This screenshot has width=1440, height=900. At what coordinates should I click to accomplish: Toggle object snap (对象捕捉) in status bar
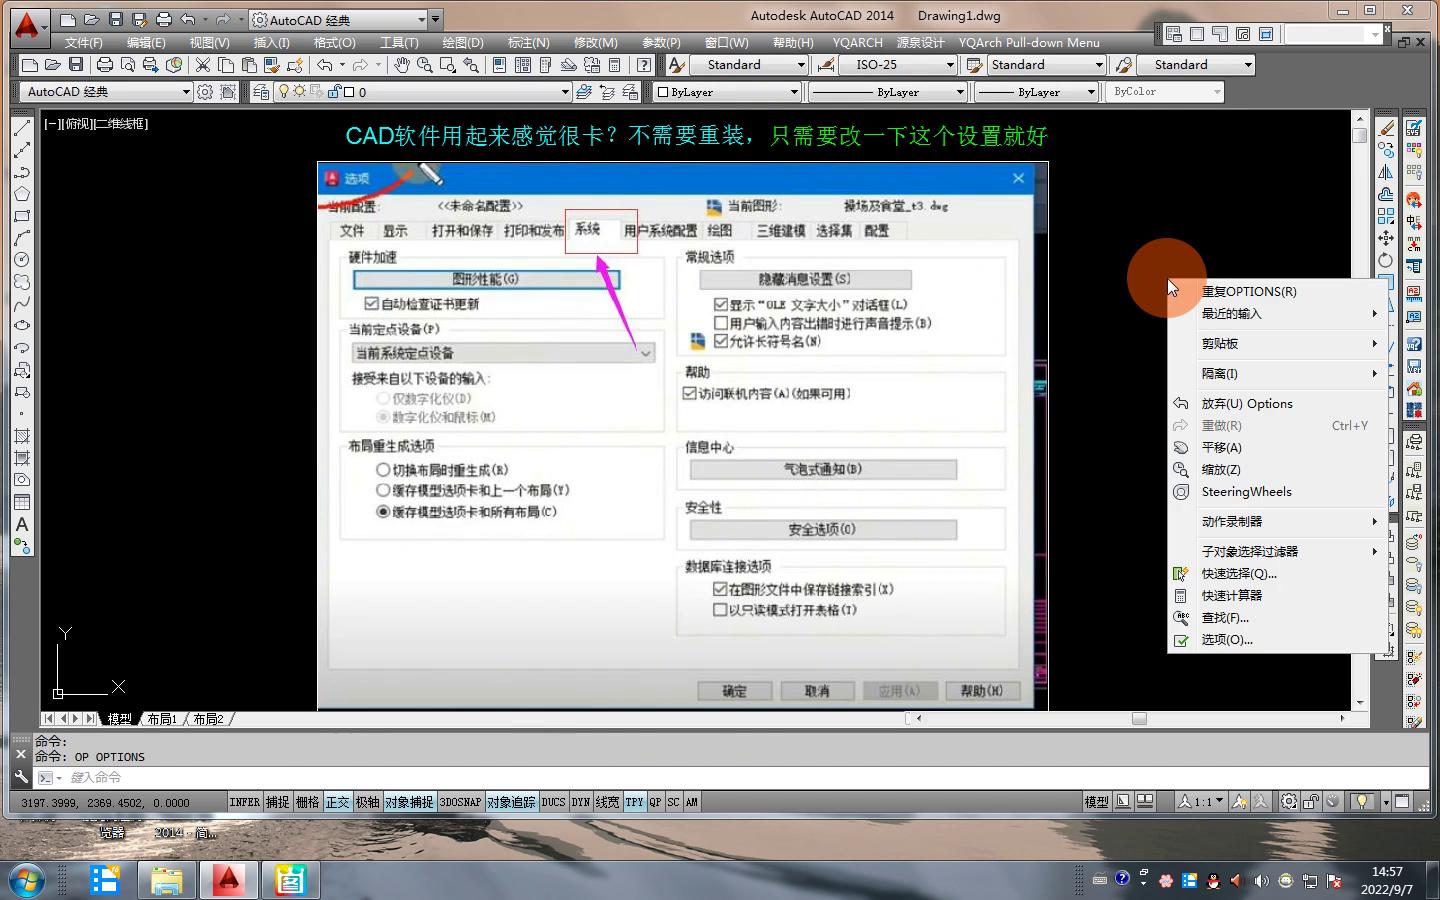409,802
